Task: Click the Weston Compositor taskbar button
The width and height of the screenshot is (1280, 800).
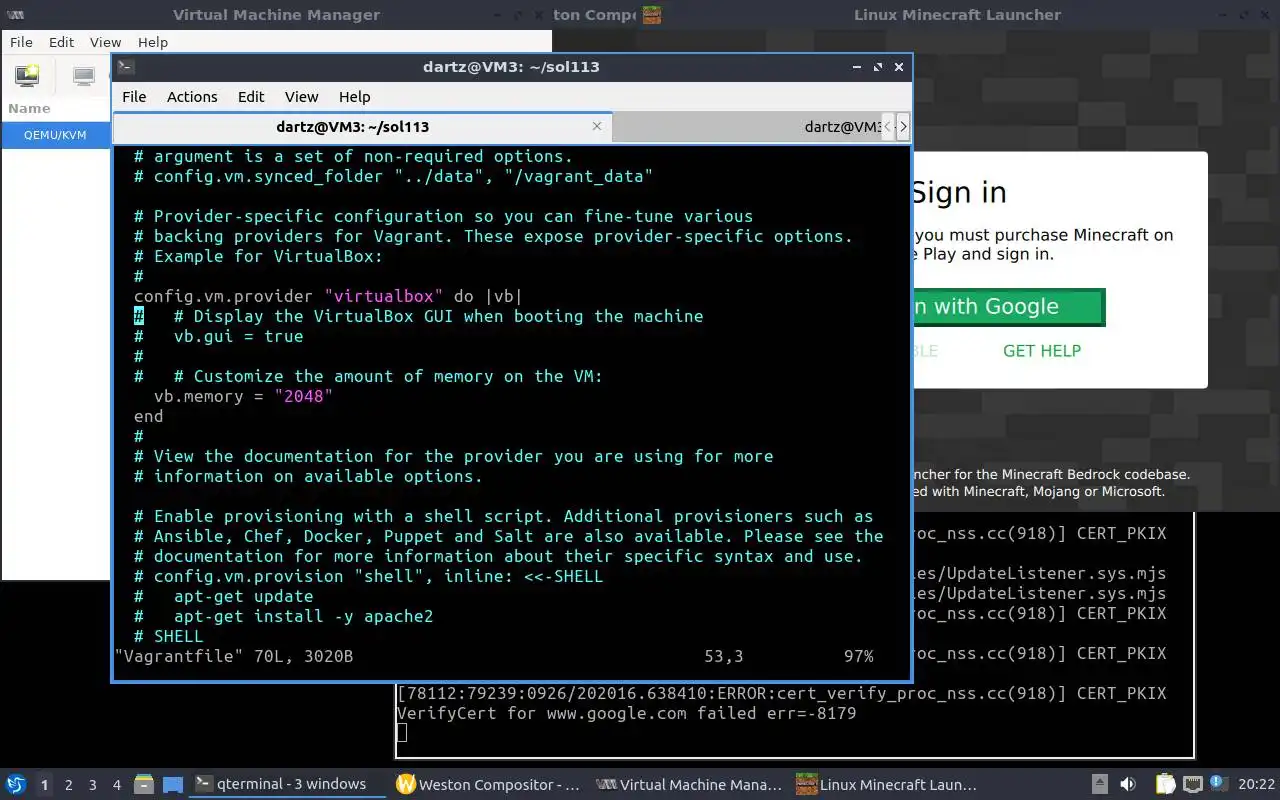Action: (488, 785)
